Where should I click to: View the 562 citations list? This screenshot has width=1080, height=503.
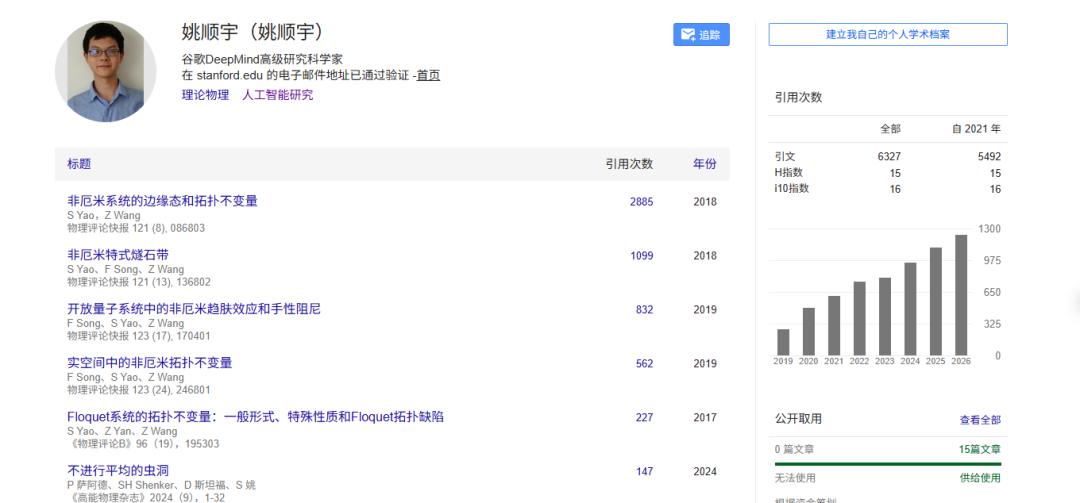coord(644,363)
